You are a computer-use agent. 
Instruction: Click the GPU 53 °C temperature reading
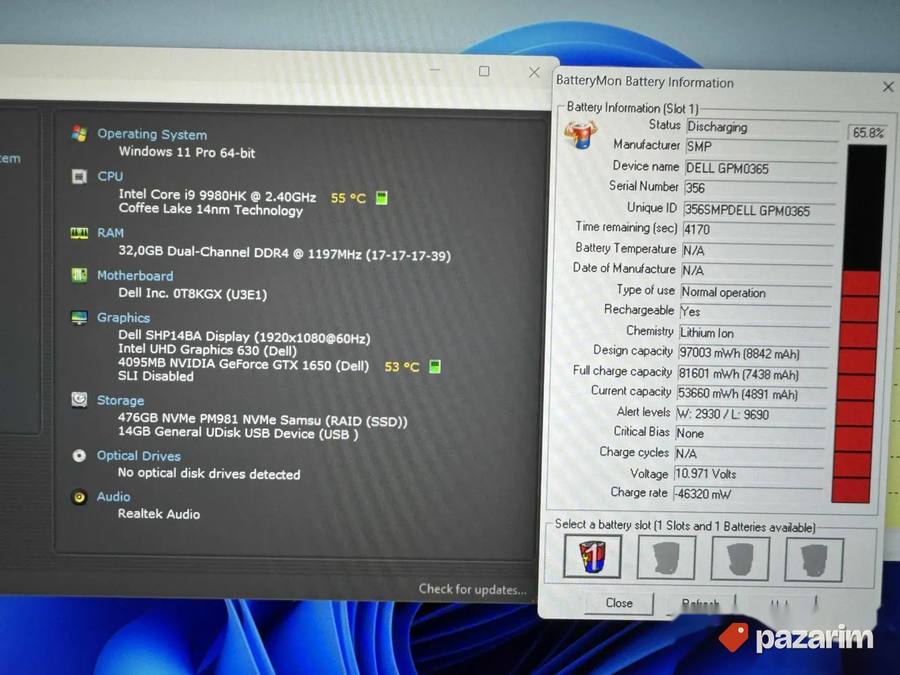pos(402,366)
